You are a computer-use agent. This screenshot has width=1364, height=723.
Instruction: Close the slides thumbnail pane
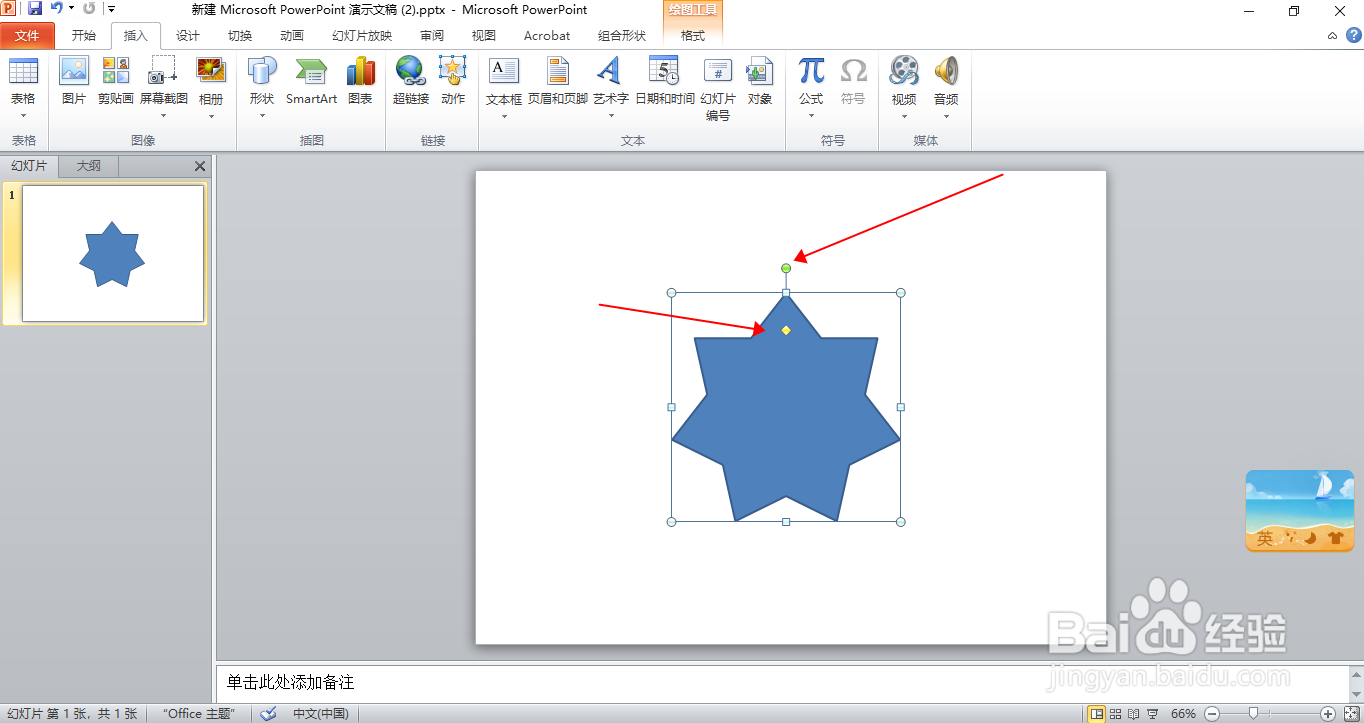tap(200, 167)
